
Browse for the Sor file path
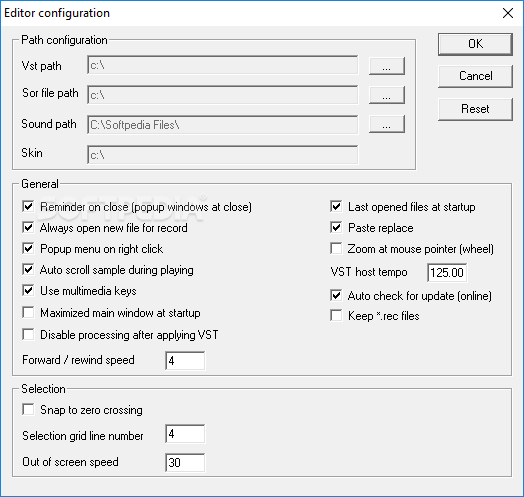click(x=387, y=95)
